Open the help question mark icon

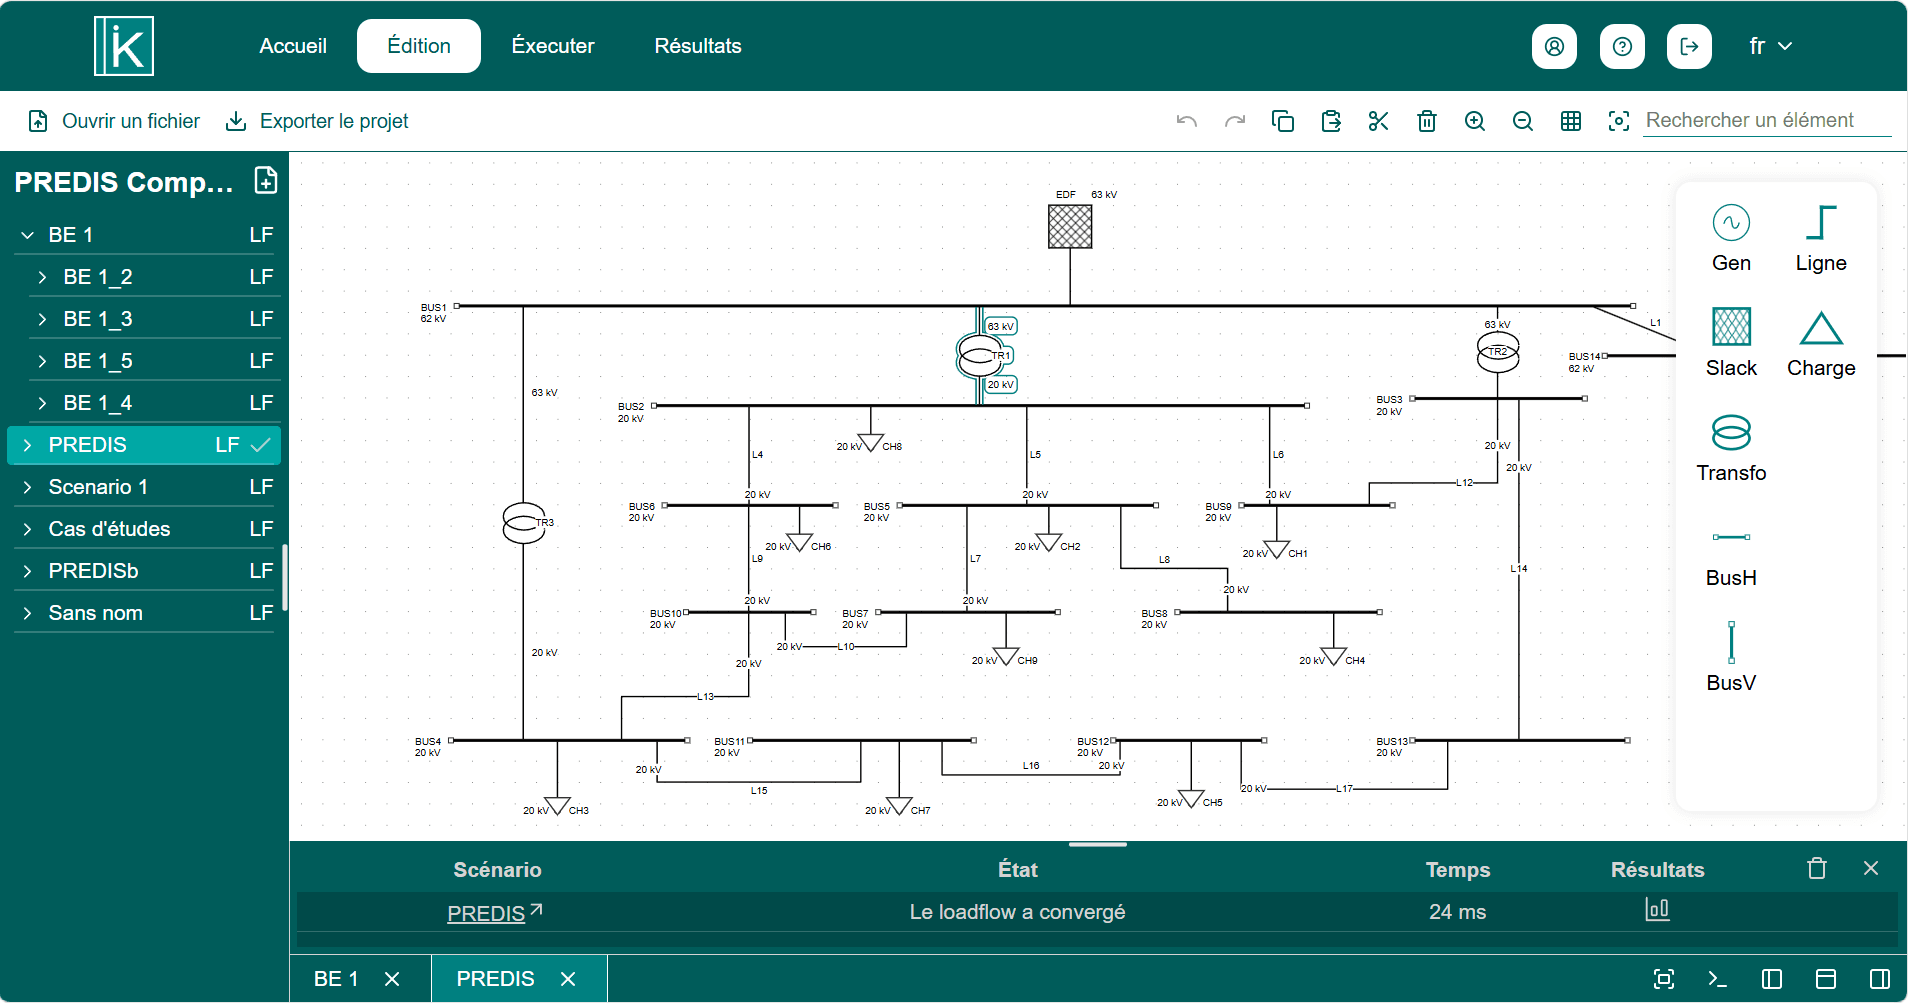(x=1622, y=46)
